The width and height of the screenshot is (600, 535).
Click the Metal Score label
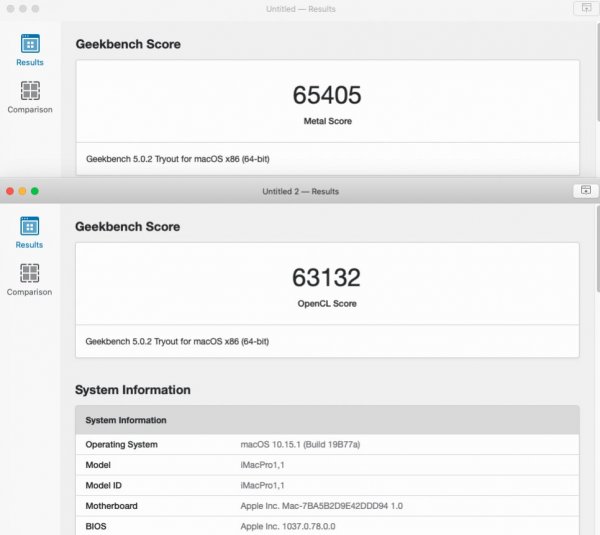tap(328, 121)
